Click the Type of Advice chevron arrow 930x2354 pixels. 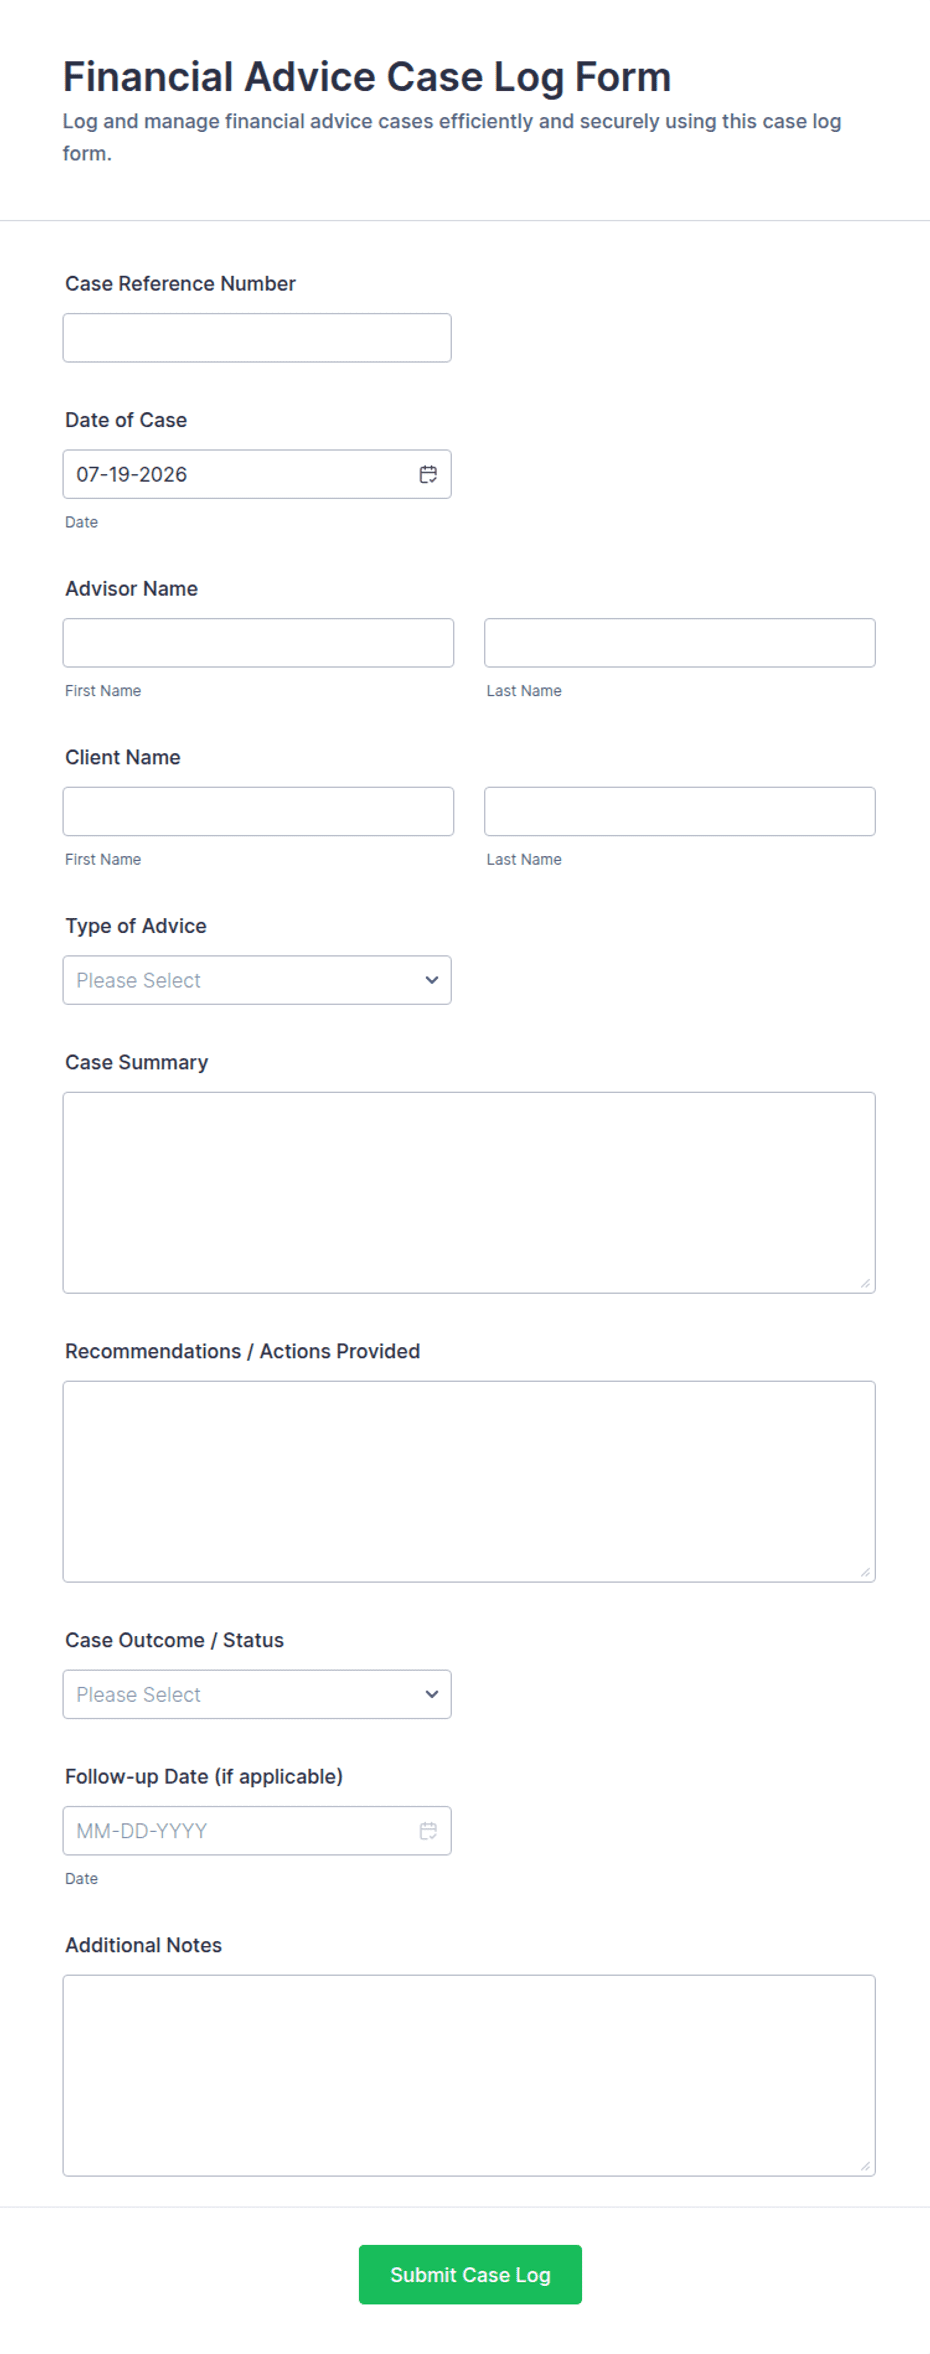[432, 980]
